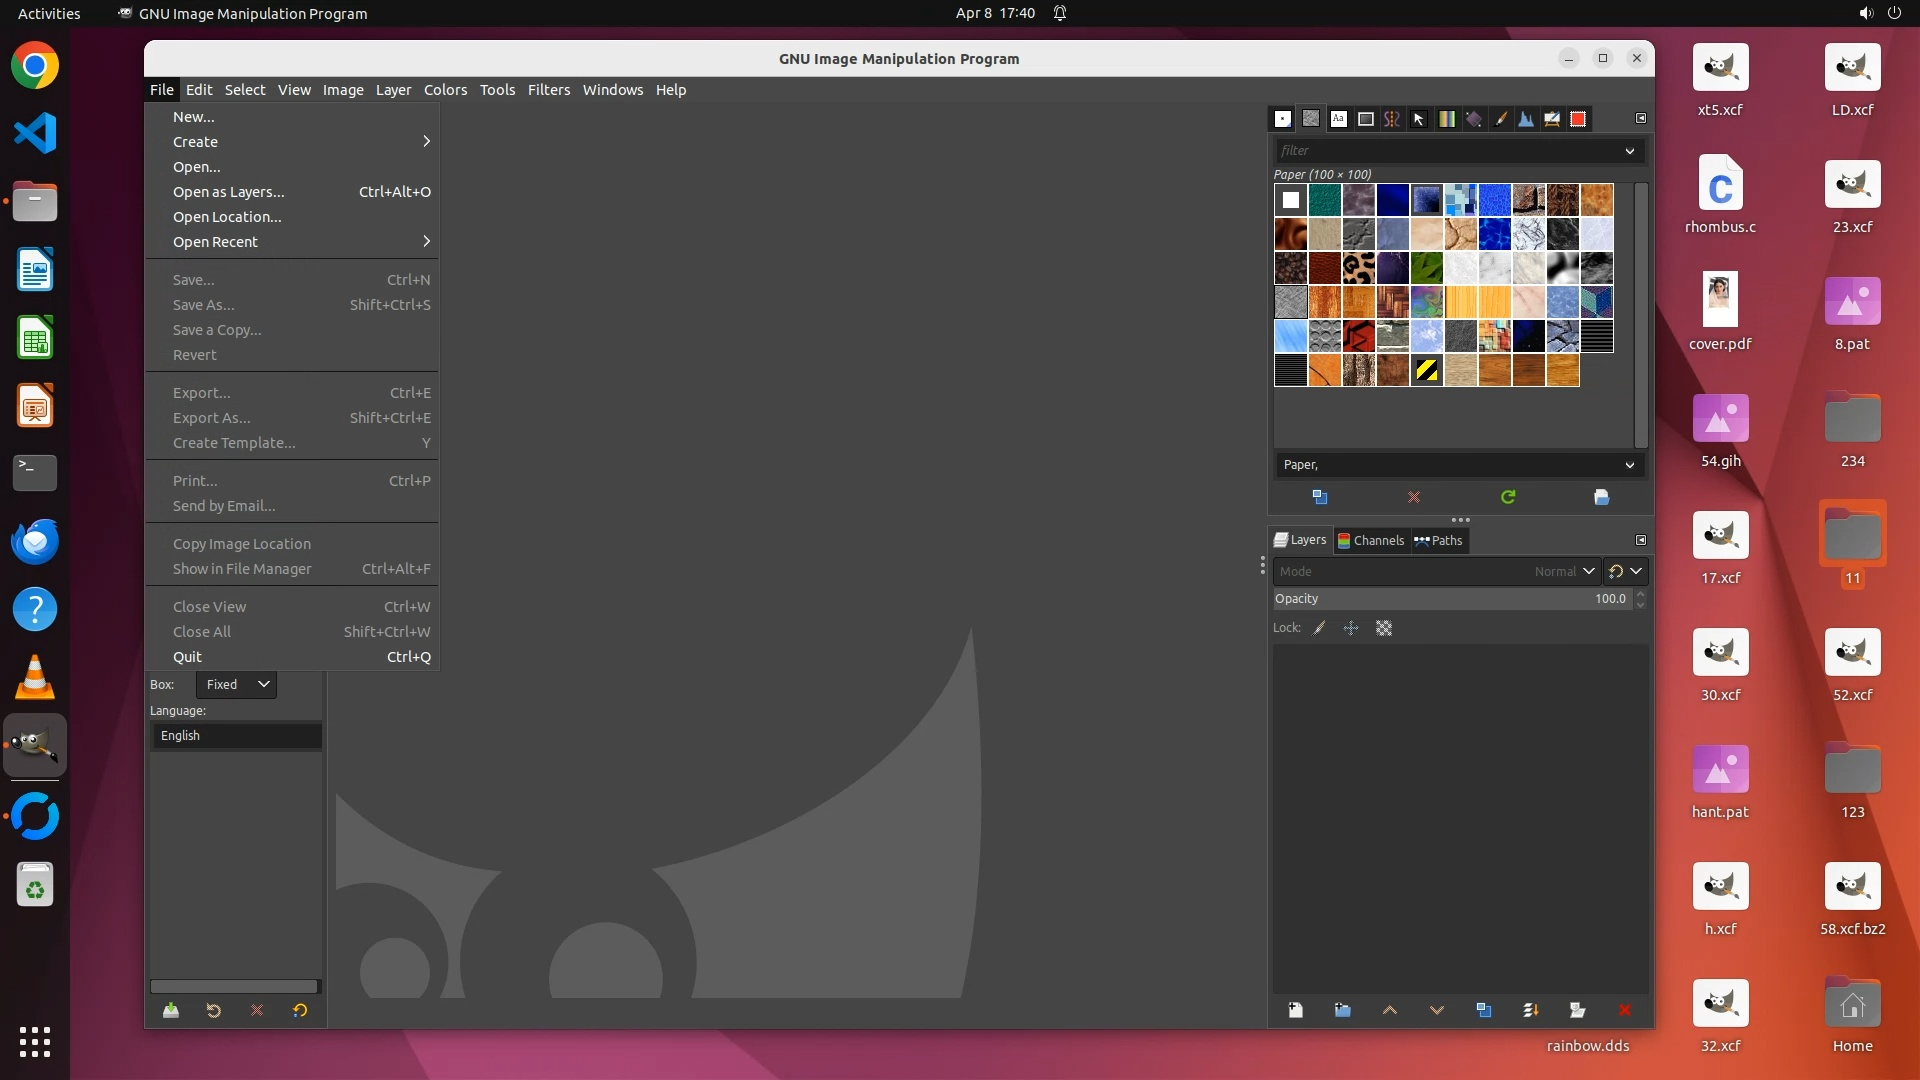
Task: Open the Paper tag dropdown
Action: point(1629,465)
